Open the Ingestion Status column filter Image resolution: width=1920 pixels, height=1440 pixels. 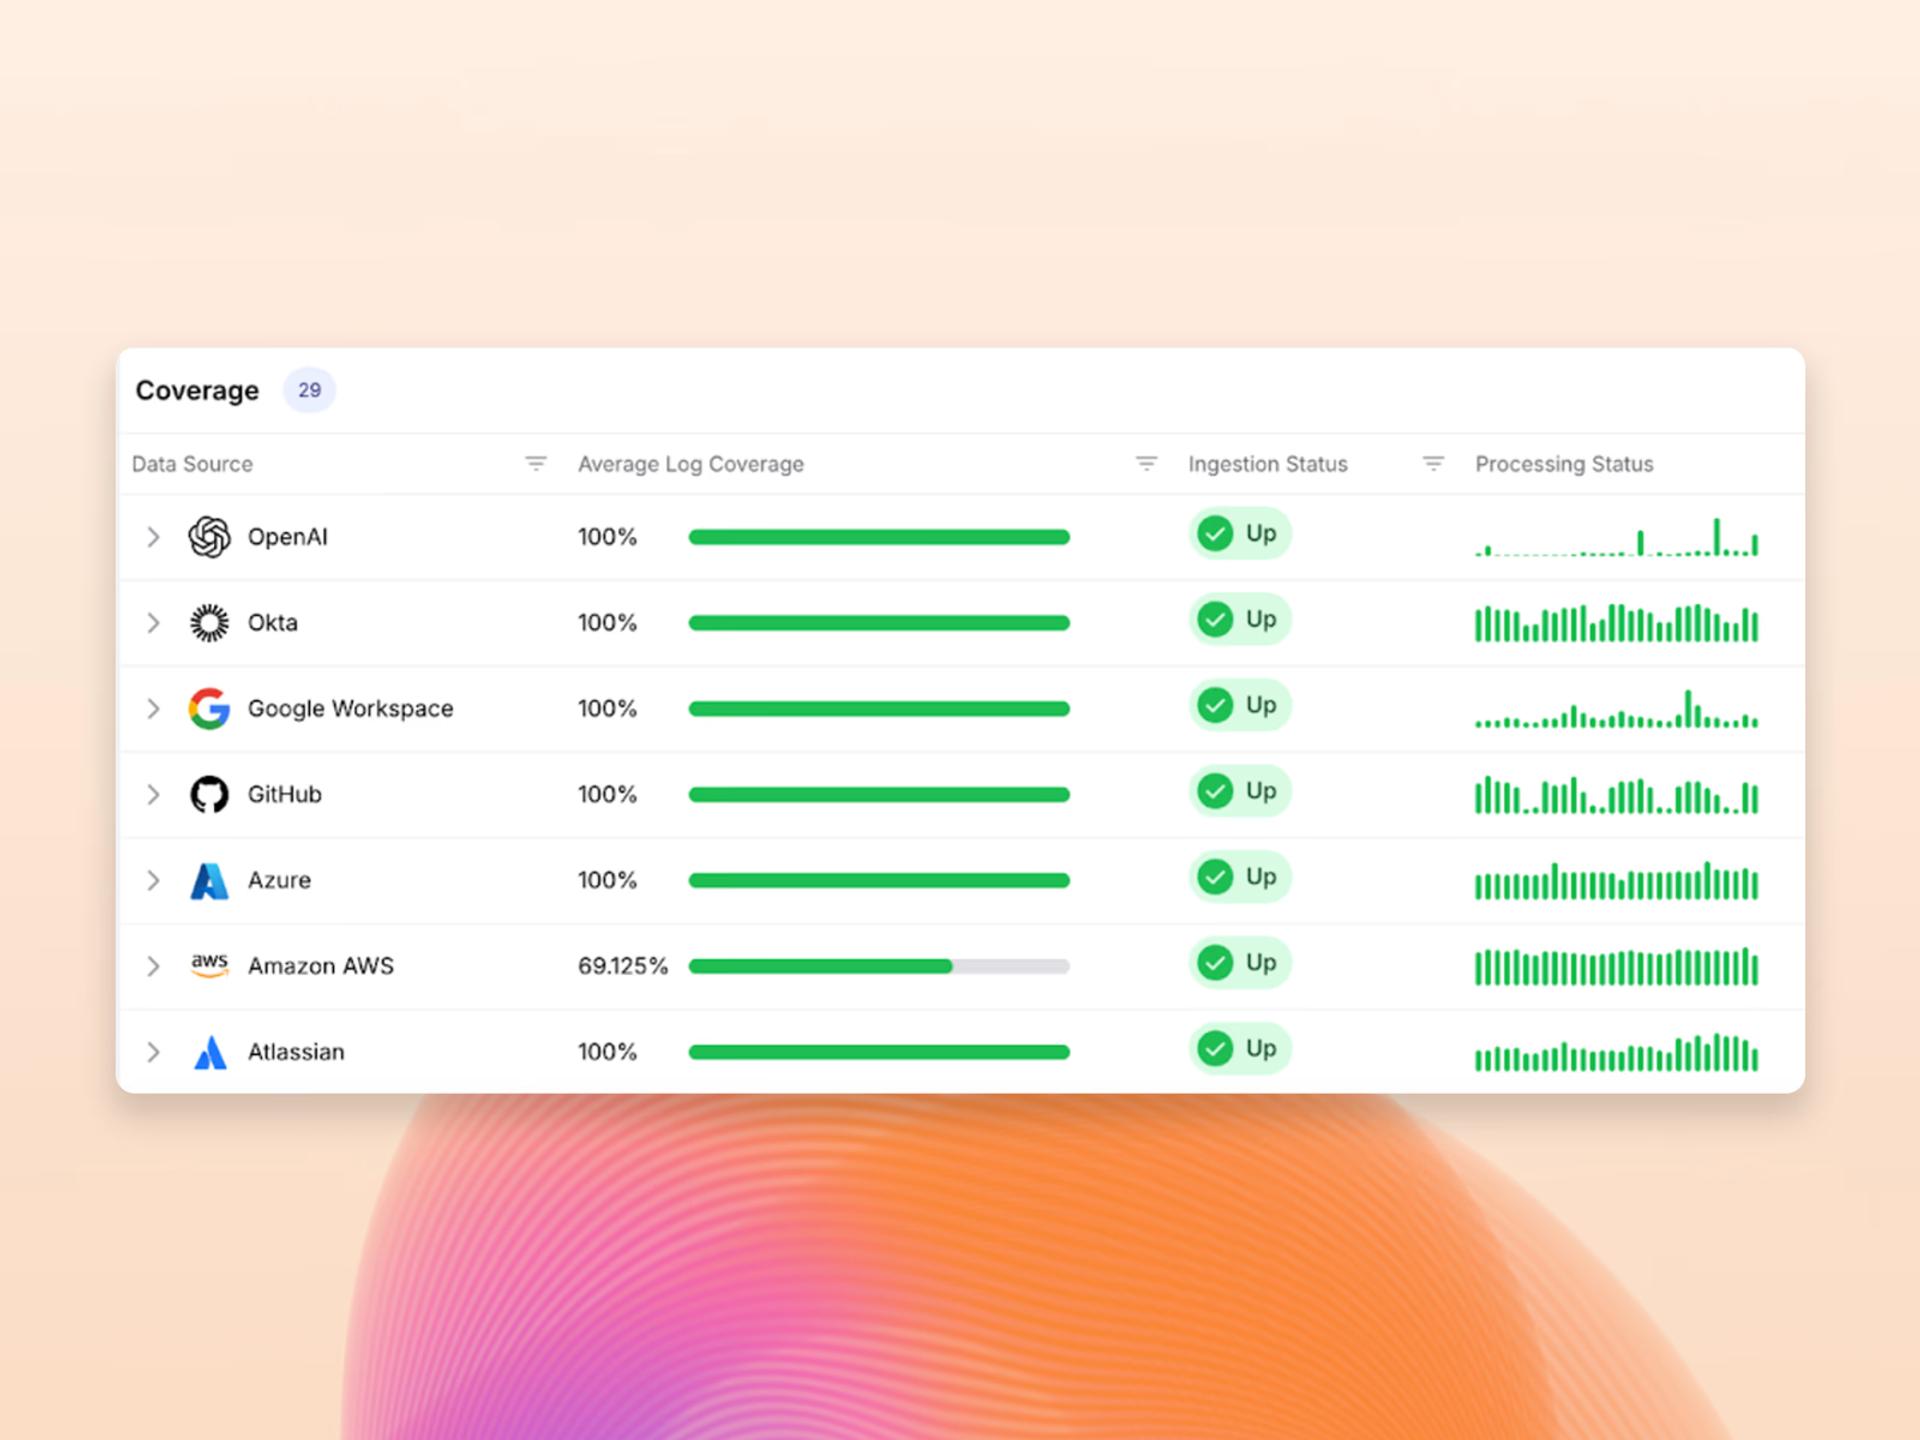tap(1433, 464)
